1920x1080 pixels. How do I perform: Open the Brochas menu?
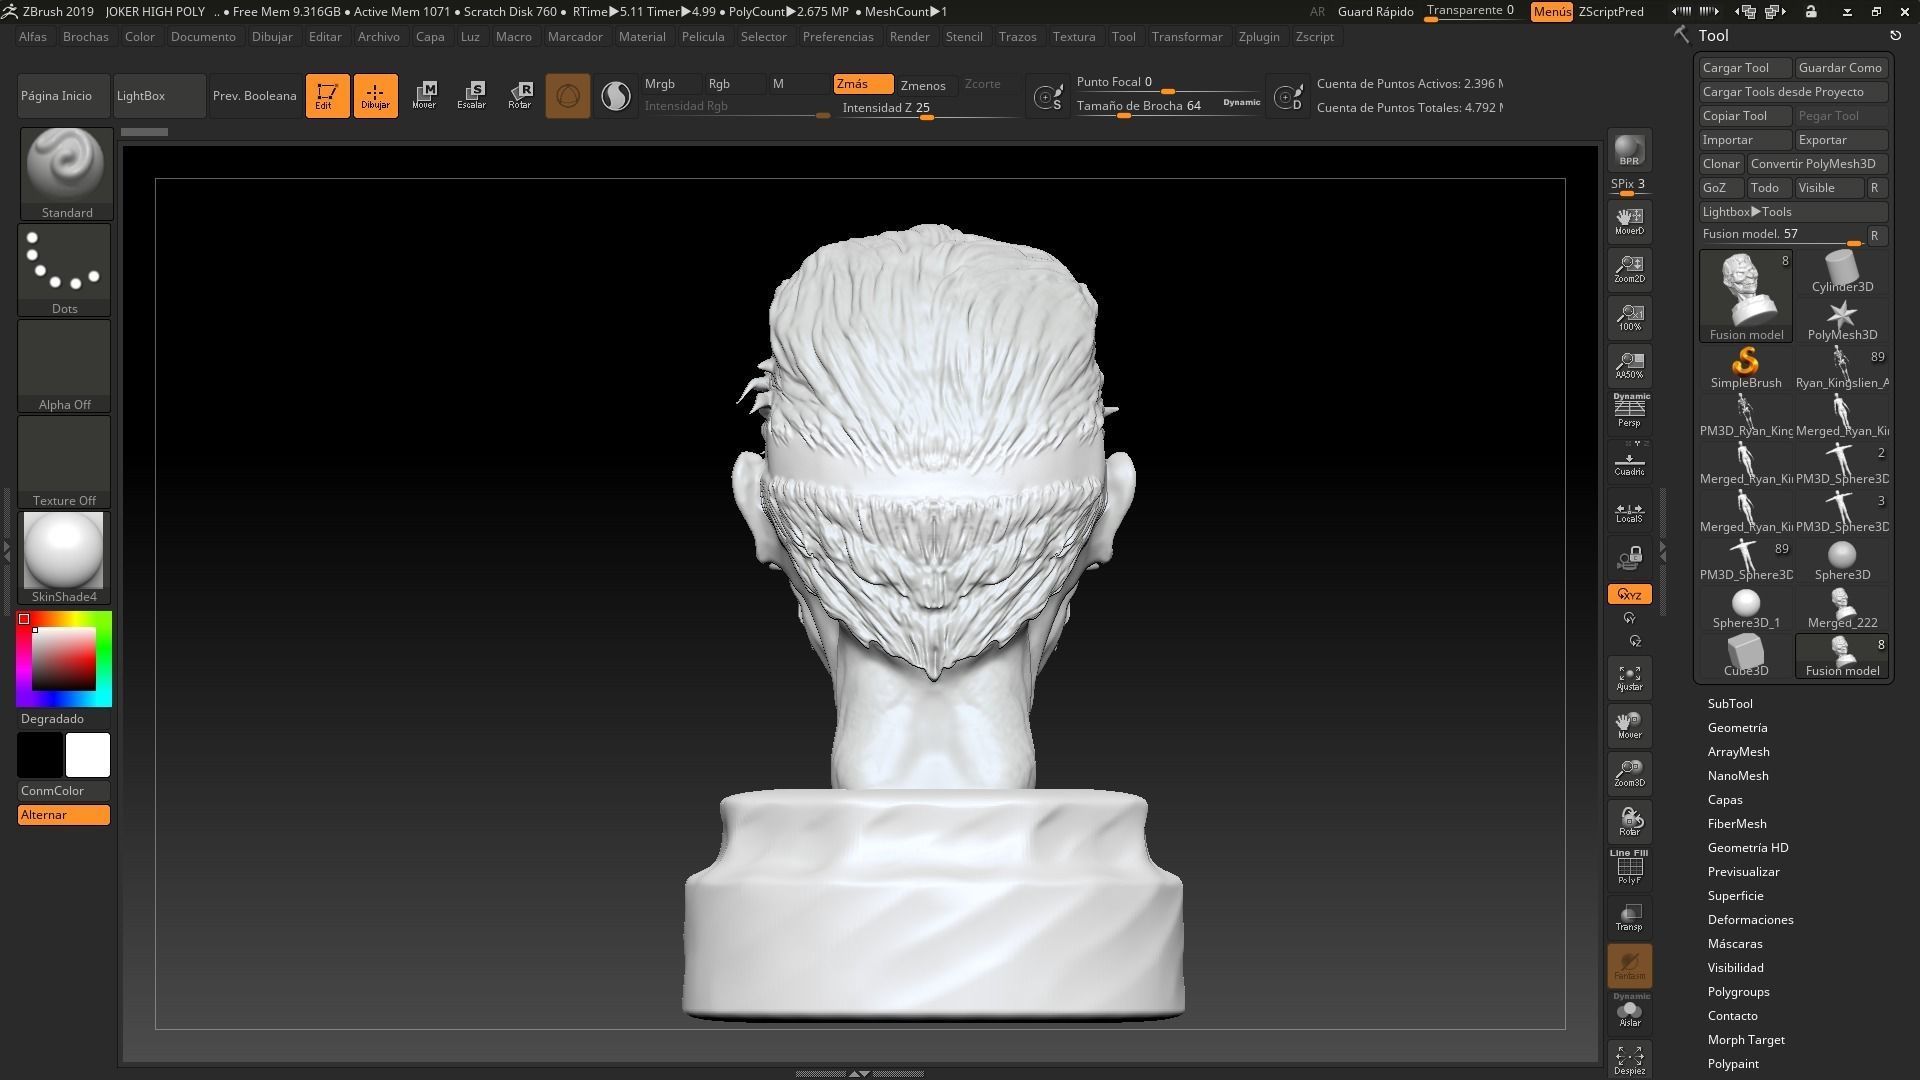point(85,37)
